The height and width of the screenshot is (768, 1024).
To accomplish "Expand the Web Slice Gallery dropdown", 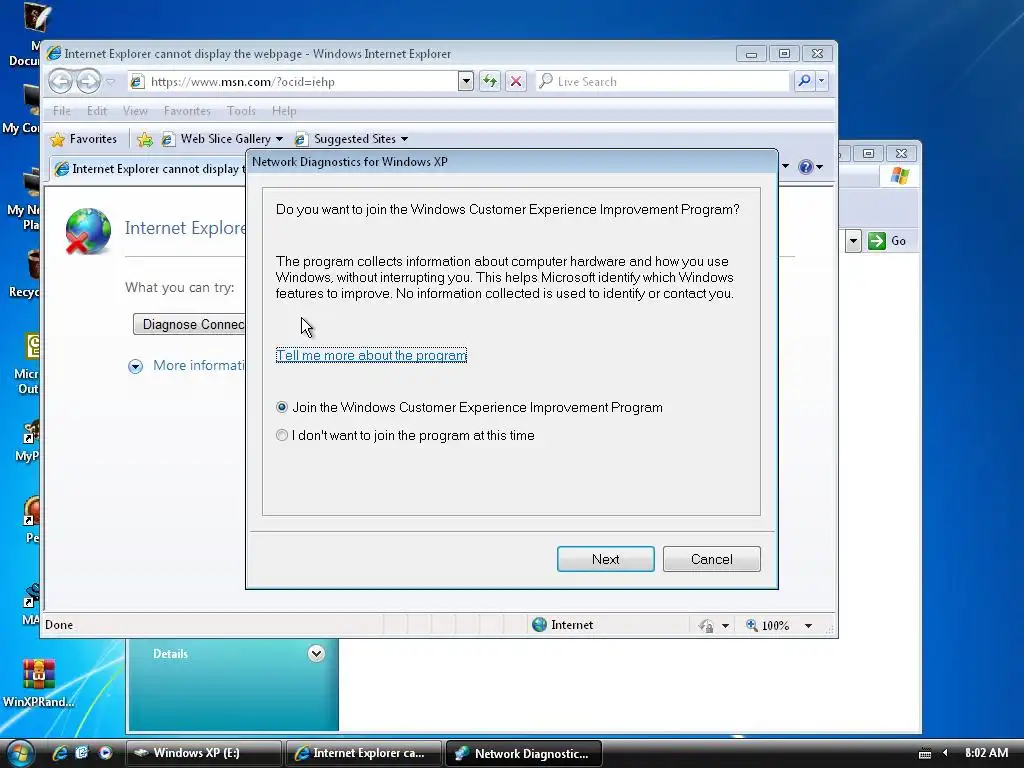I will click(280, 139).
